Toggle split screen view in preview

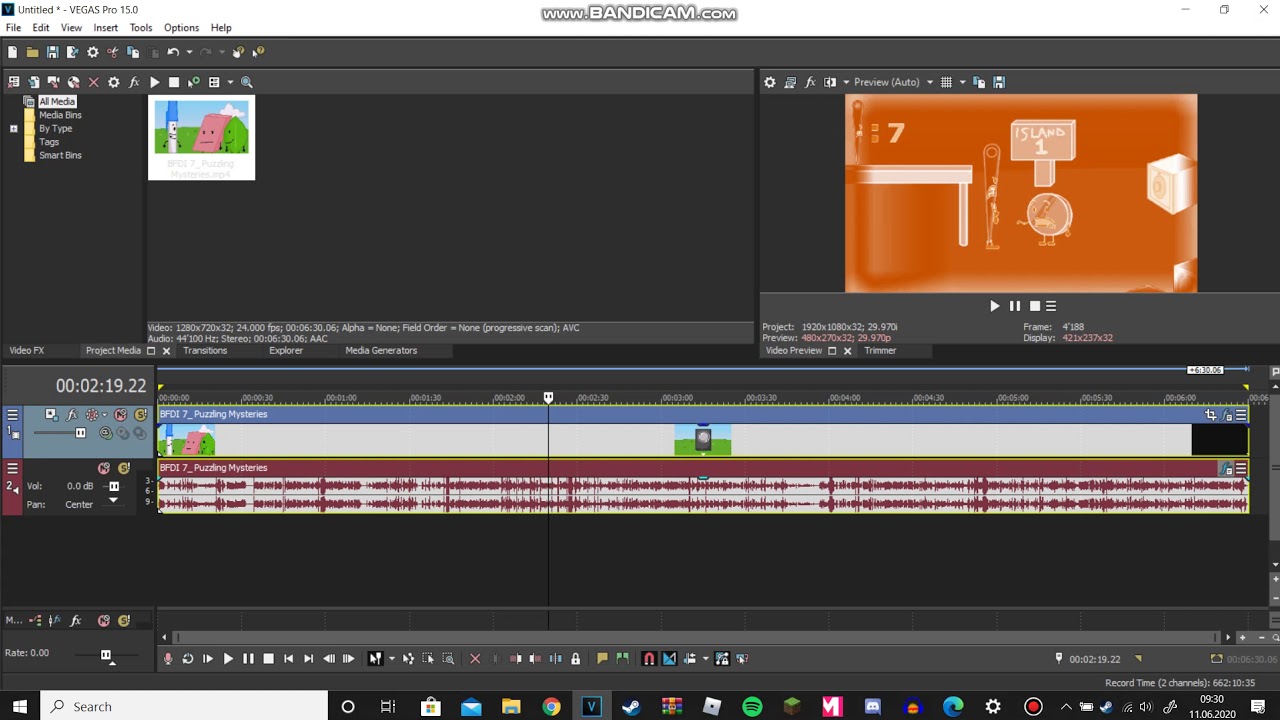[x=830, y=82]
